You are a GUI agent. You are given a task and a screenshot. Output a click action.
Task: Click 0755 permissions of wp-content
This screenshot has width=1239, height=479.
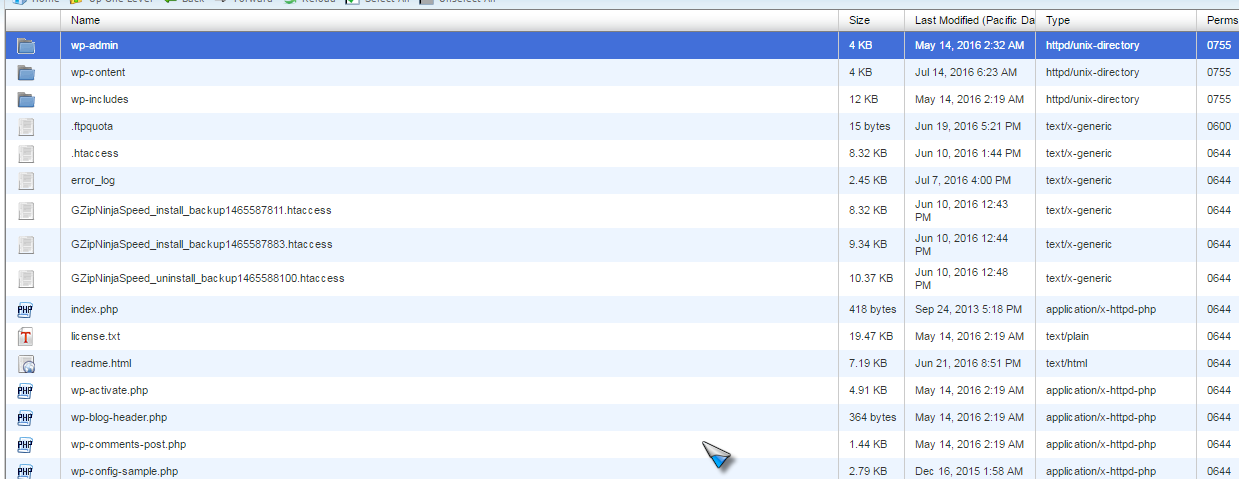1218,73
